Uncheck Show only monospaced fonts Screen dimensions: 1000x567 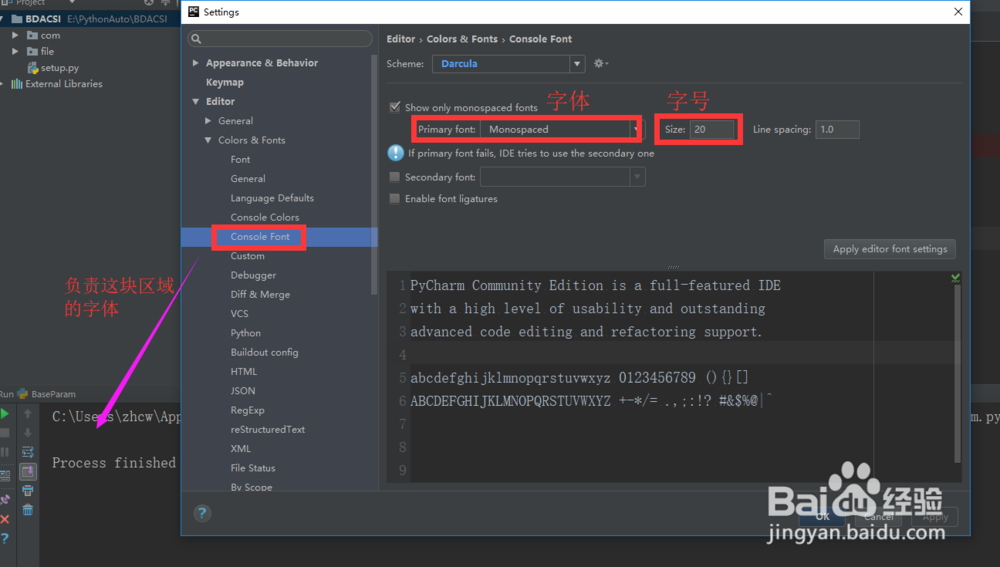tap(395, 107)
